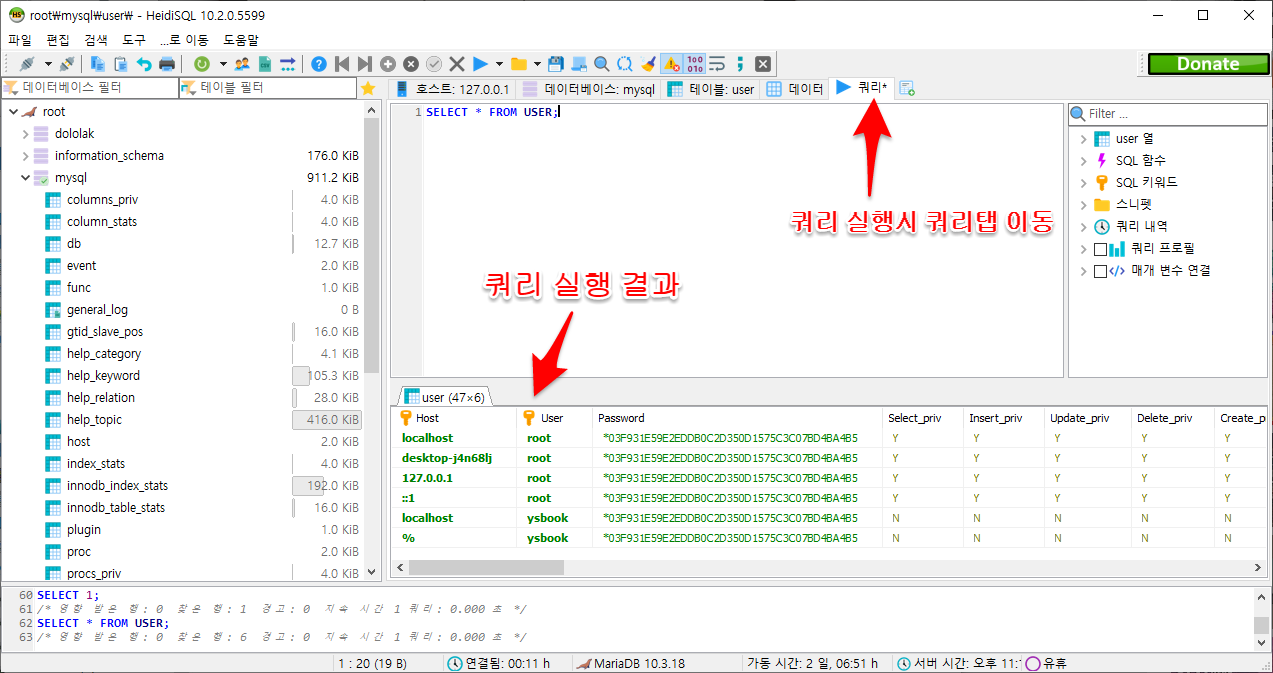Tick the 매개 변수 연결 checkbox
The width and height of the screenshot is (1273, 673).
click(1101, 271)
